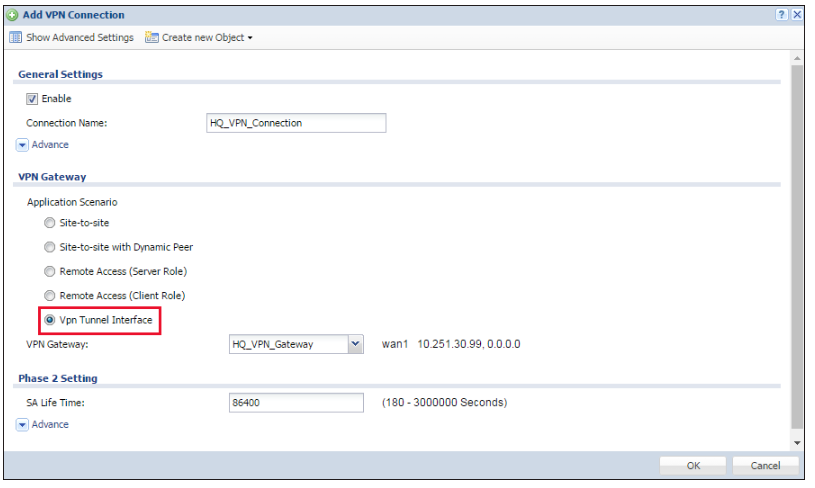Click the SA Life Time input field

pyautogui.click(x=296, y=403)
